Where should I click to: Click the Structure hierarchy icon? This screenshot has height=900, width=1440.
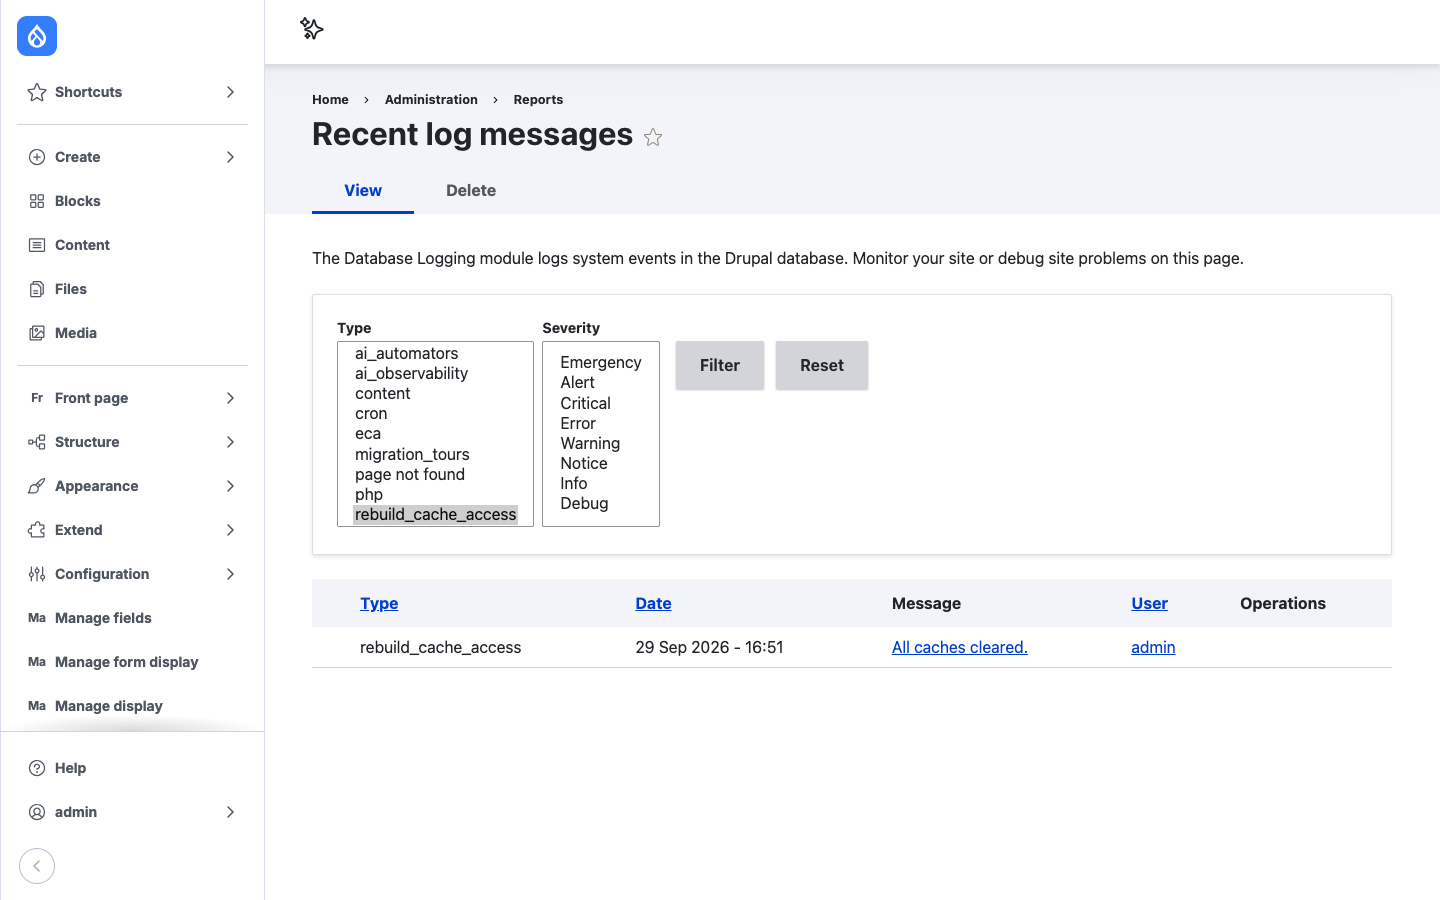(x=37, y=442)
